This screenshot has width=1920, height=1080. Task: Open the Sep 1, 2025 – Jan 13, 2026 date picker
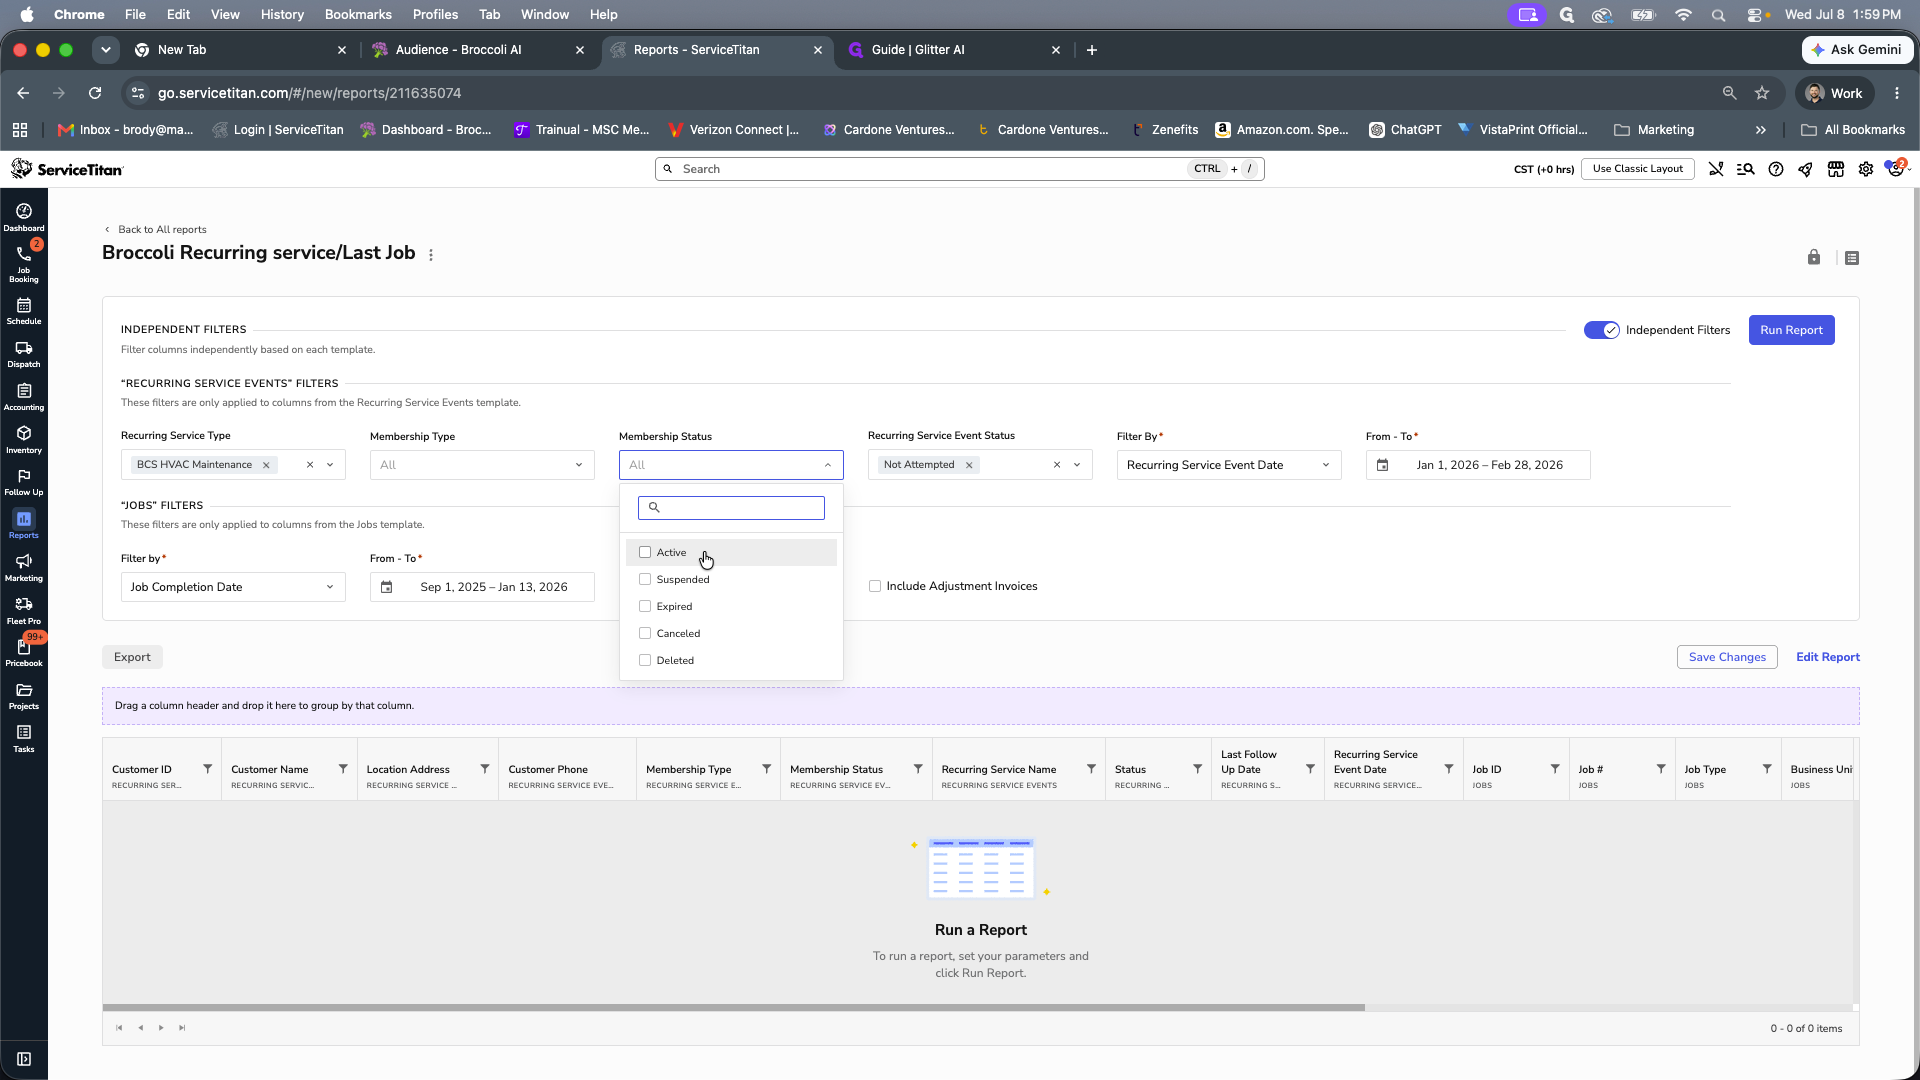pyautogui.click(x=482, y=587)
